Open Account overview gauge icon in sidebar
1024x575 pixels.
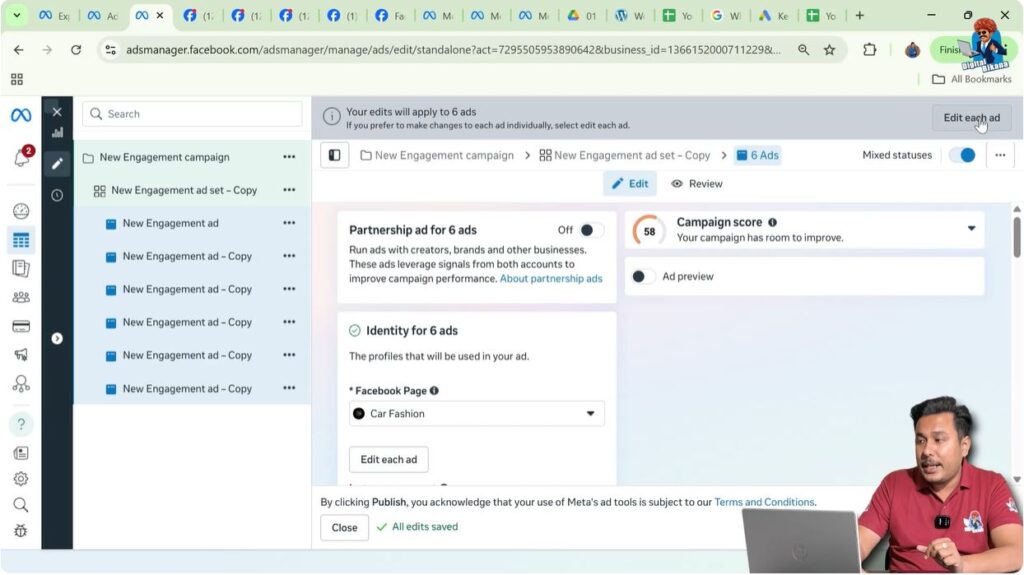coord(21,211)
